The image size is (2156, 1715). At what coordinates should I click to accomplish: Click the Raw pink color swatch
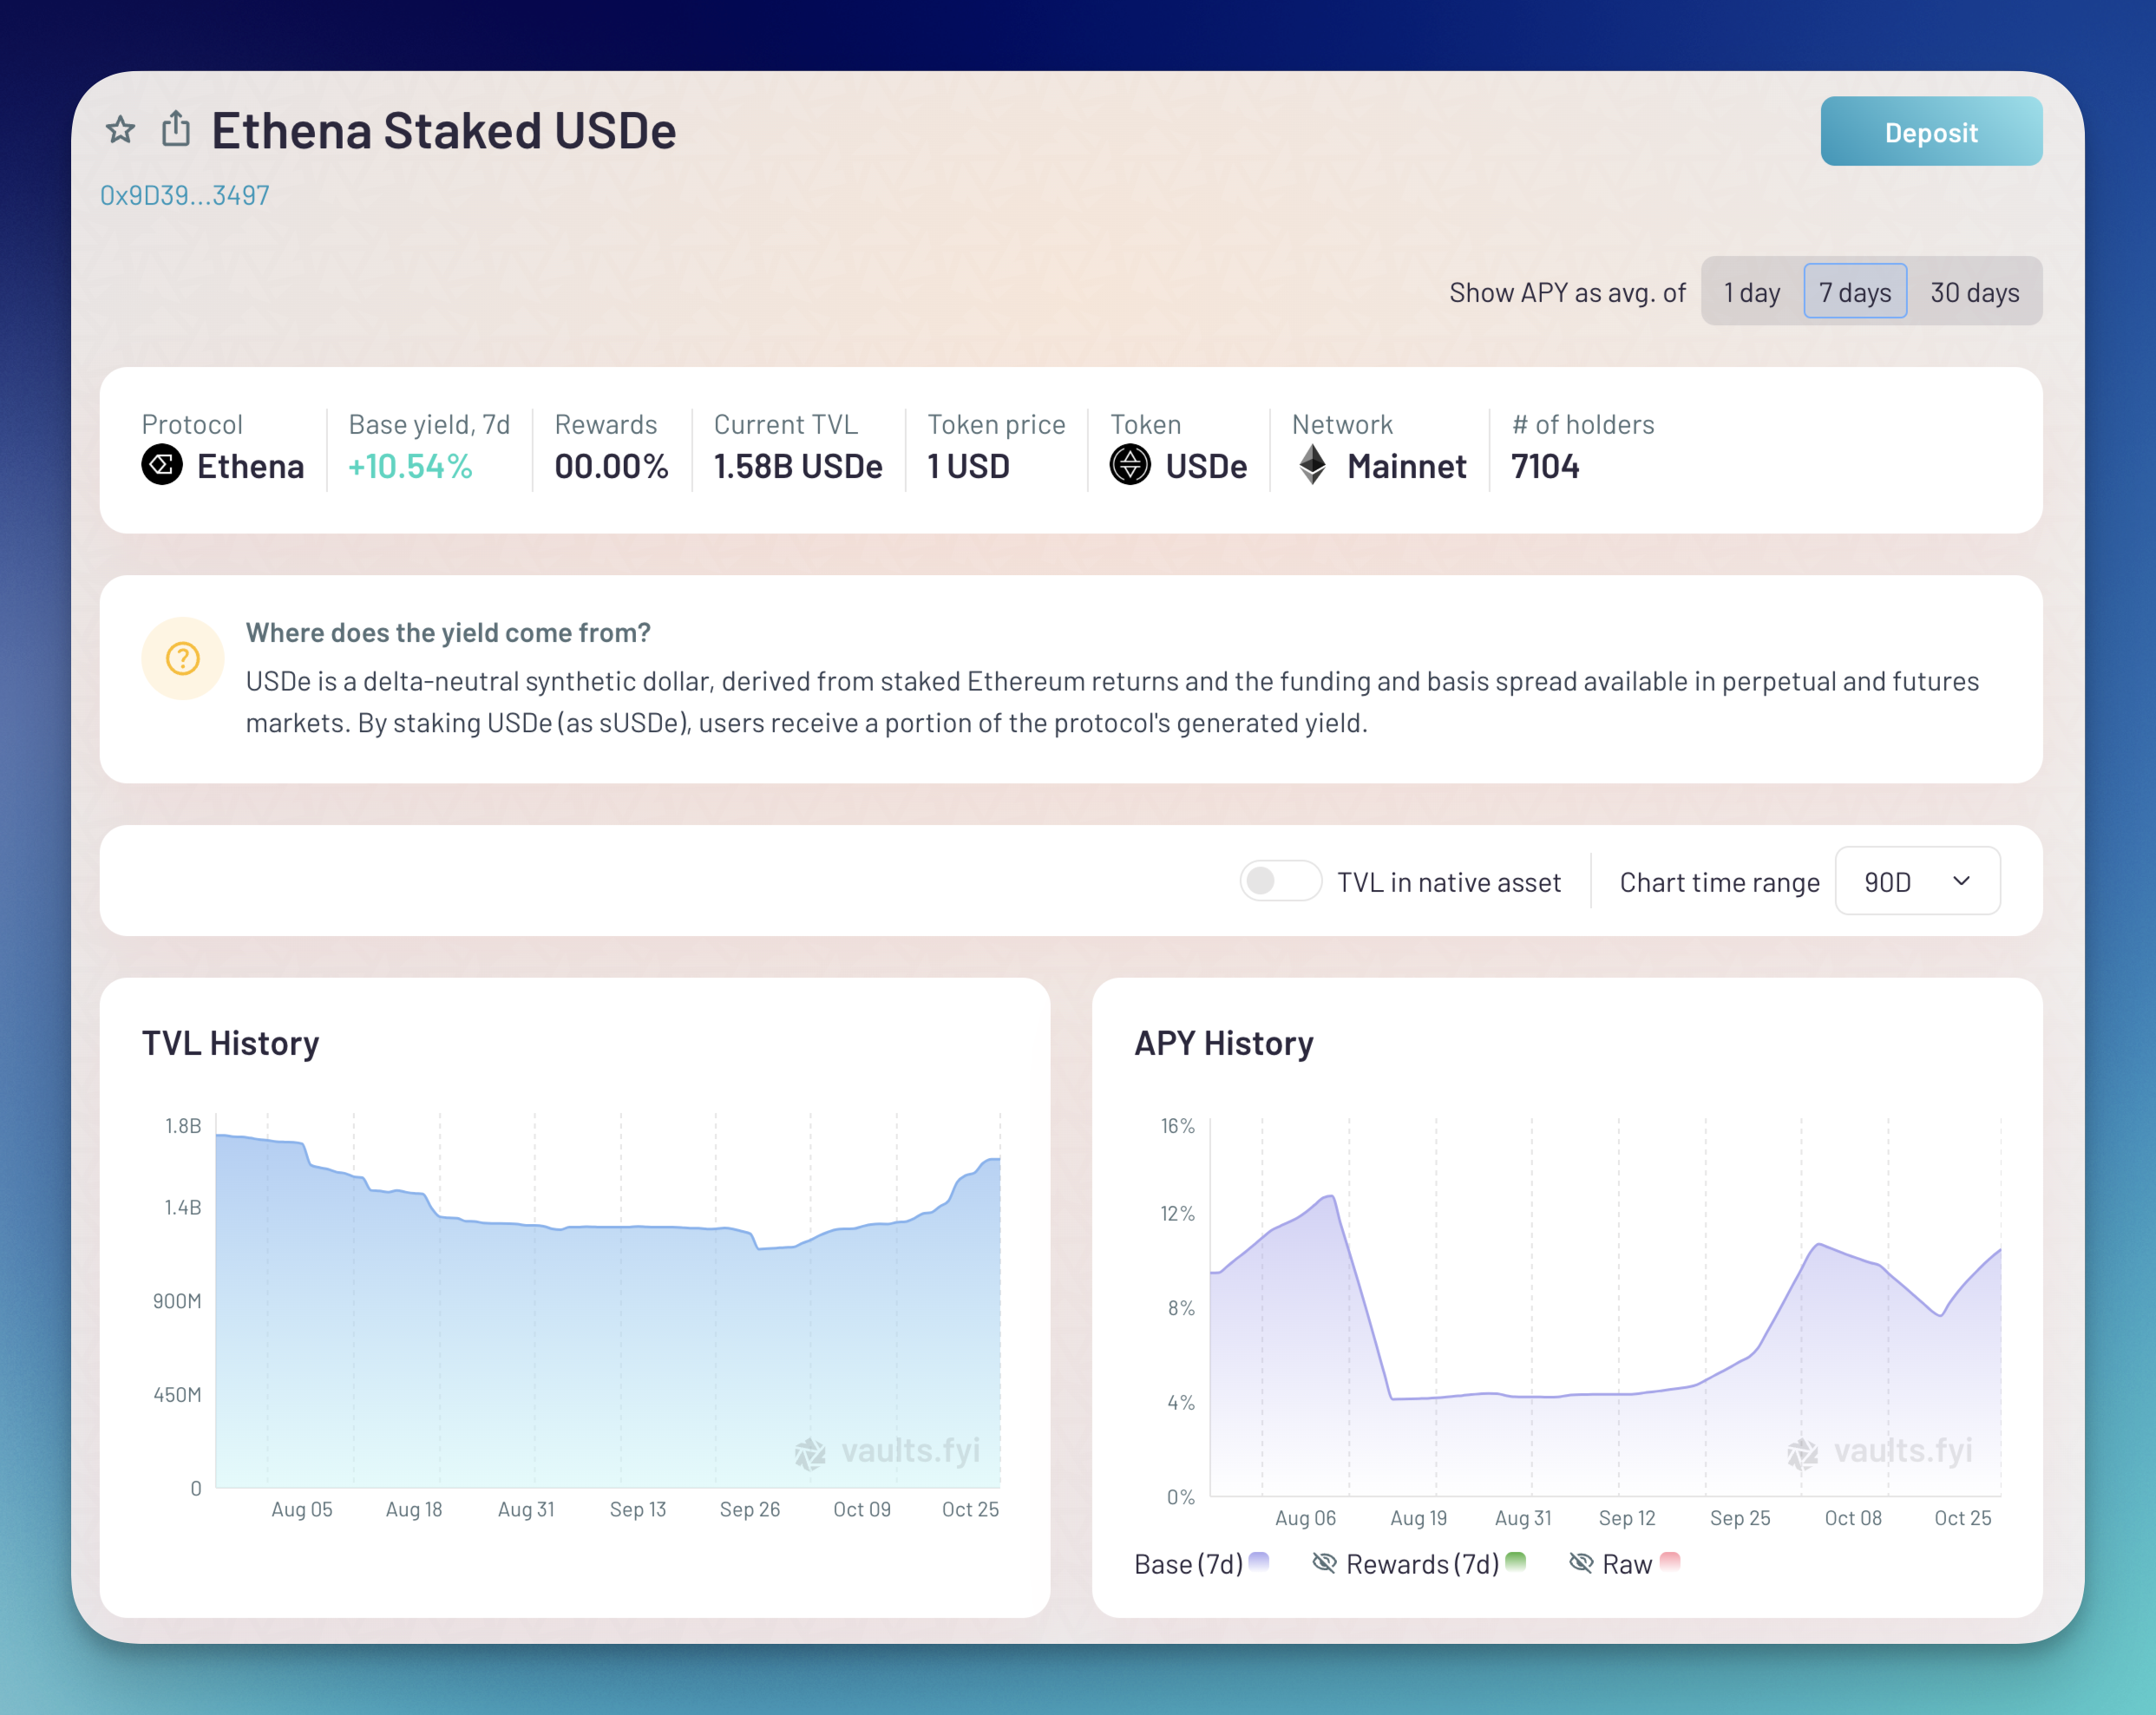tap(1670, 1561)
